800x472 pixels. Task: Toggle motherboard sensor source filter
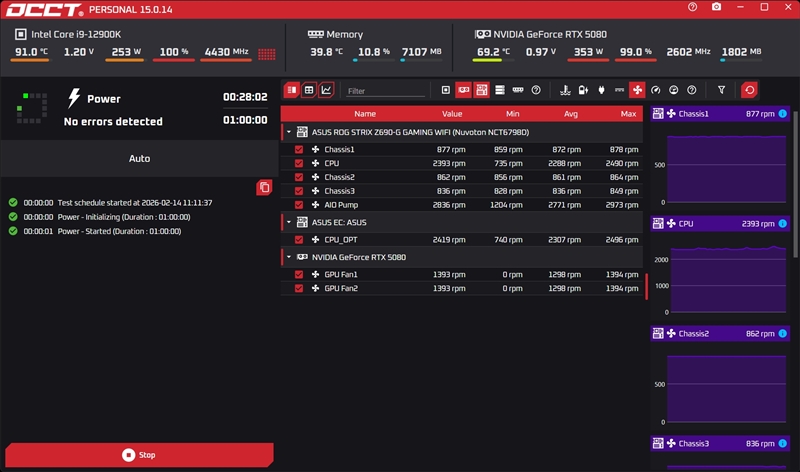pyautogui.click(x=482, y=90)
